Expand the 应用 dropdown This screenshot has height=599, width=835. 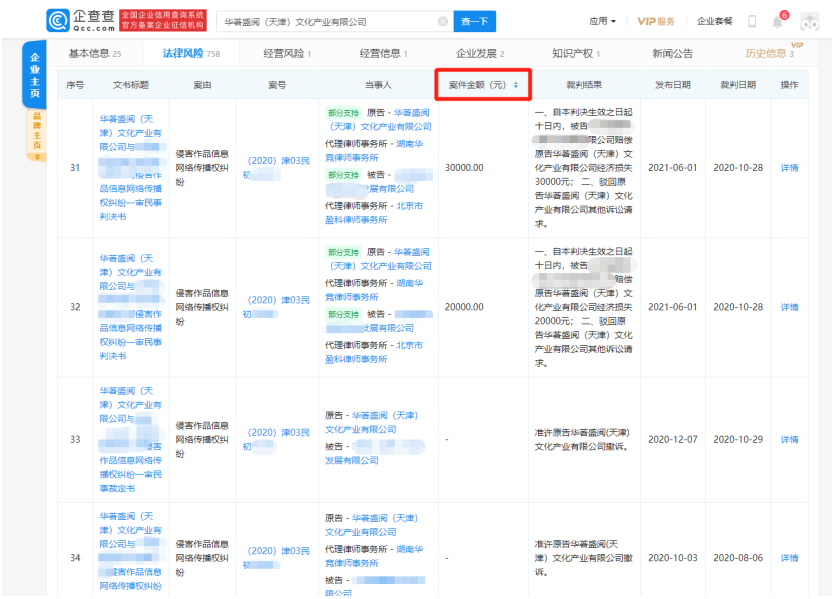tap(602, 21)
